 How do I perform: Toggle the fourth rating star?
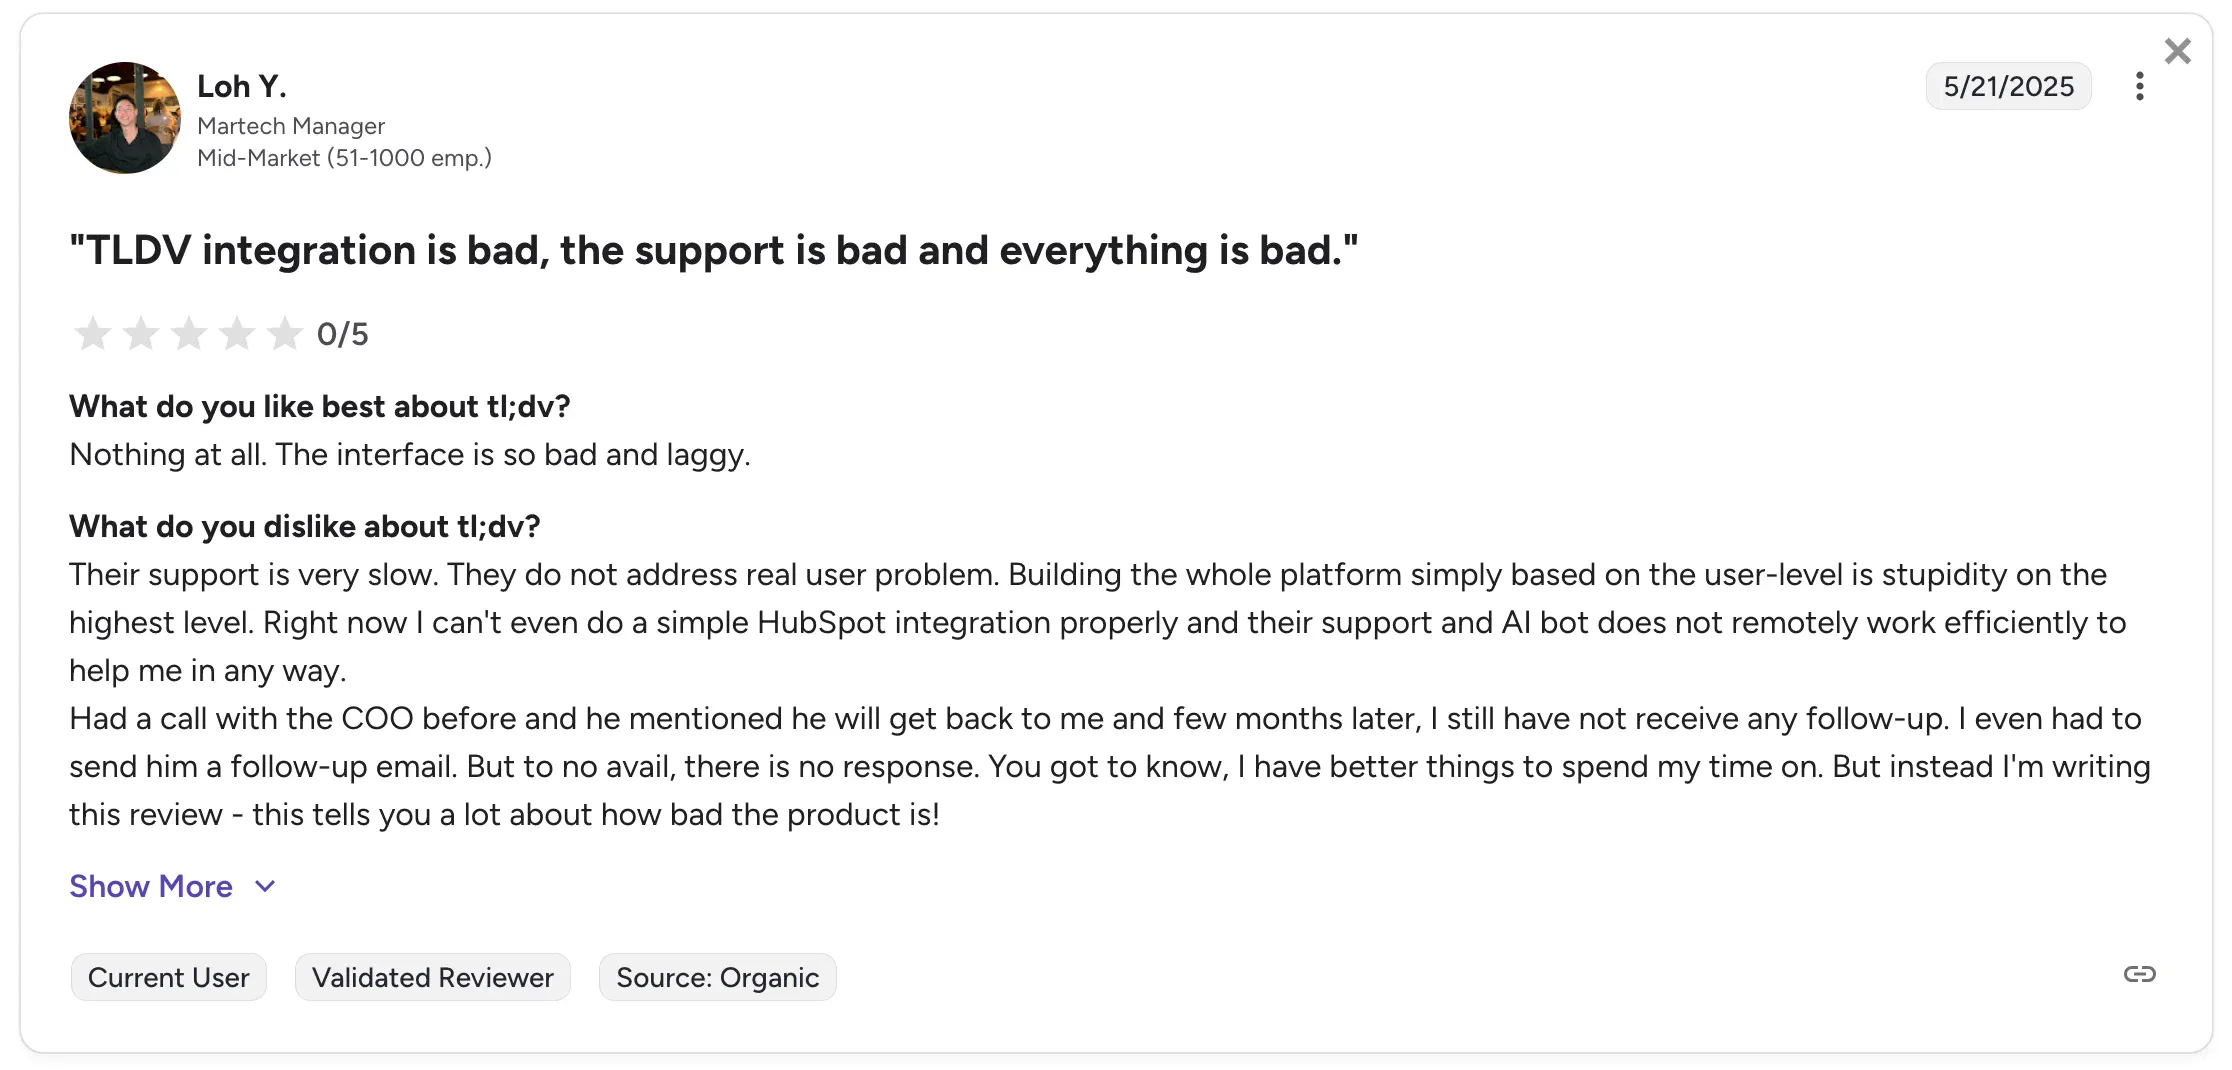click(237, 333)
